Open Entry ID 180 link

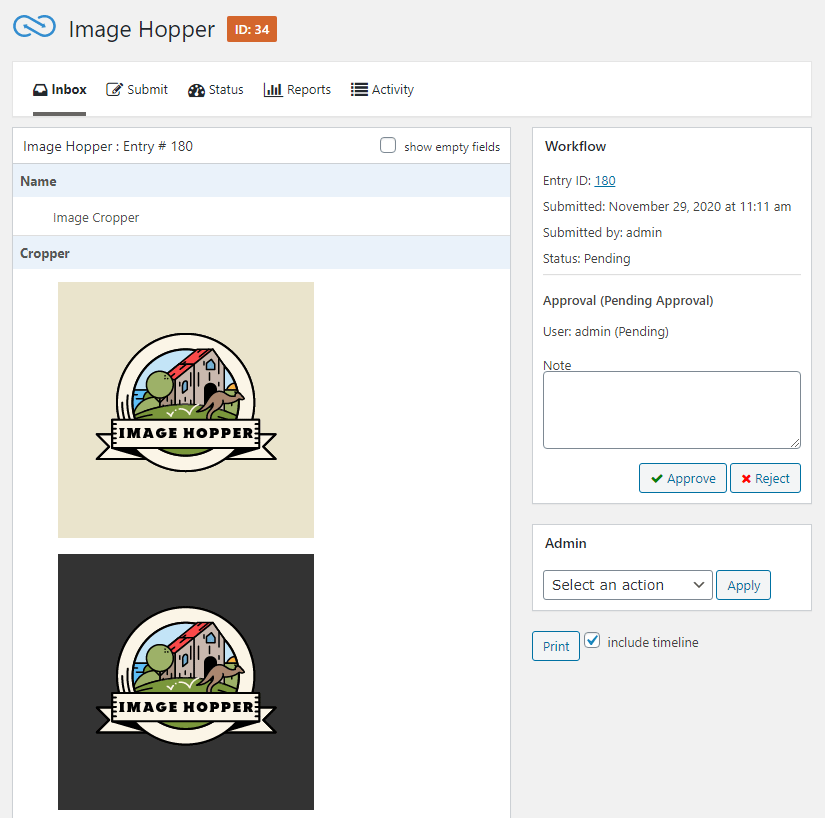pos(604,180)
